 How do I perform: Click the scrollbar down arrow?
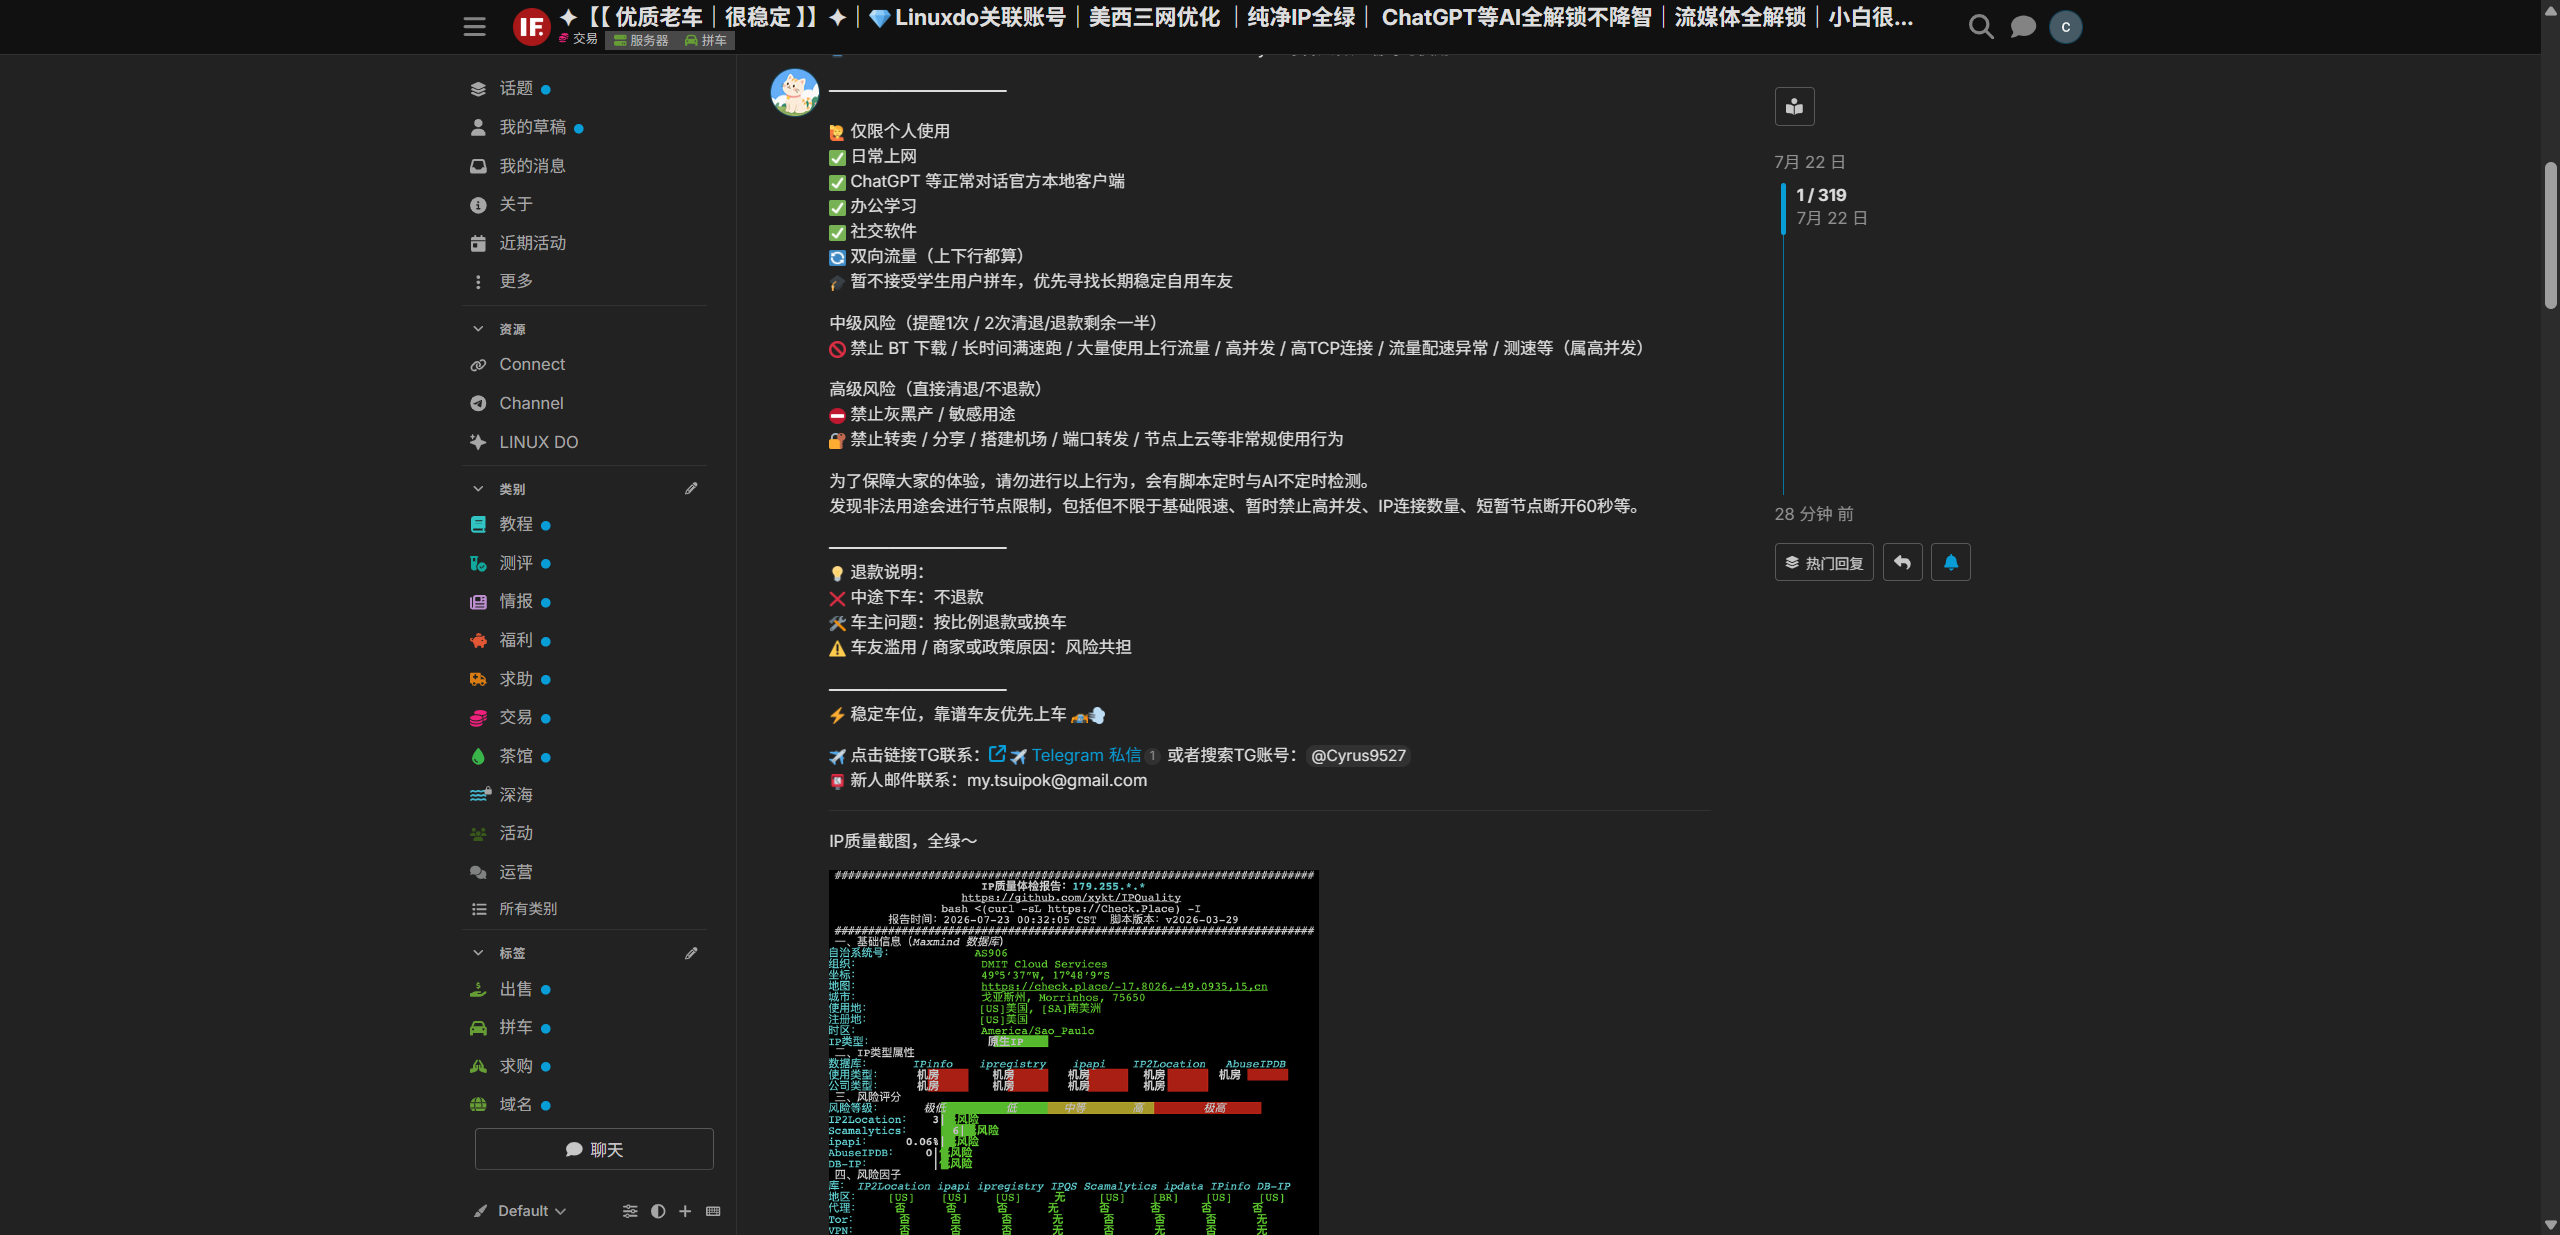(2550, 1225)
